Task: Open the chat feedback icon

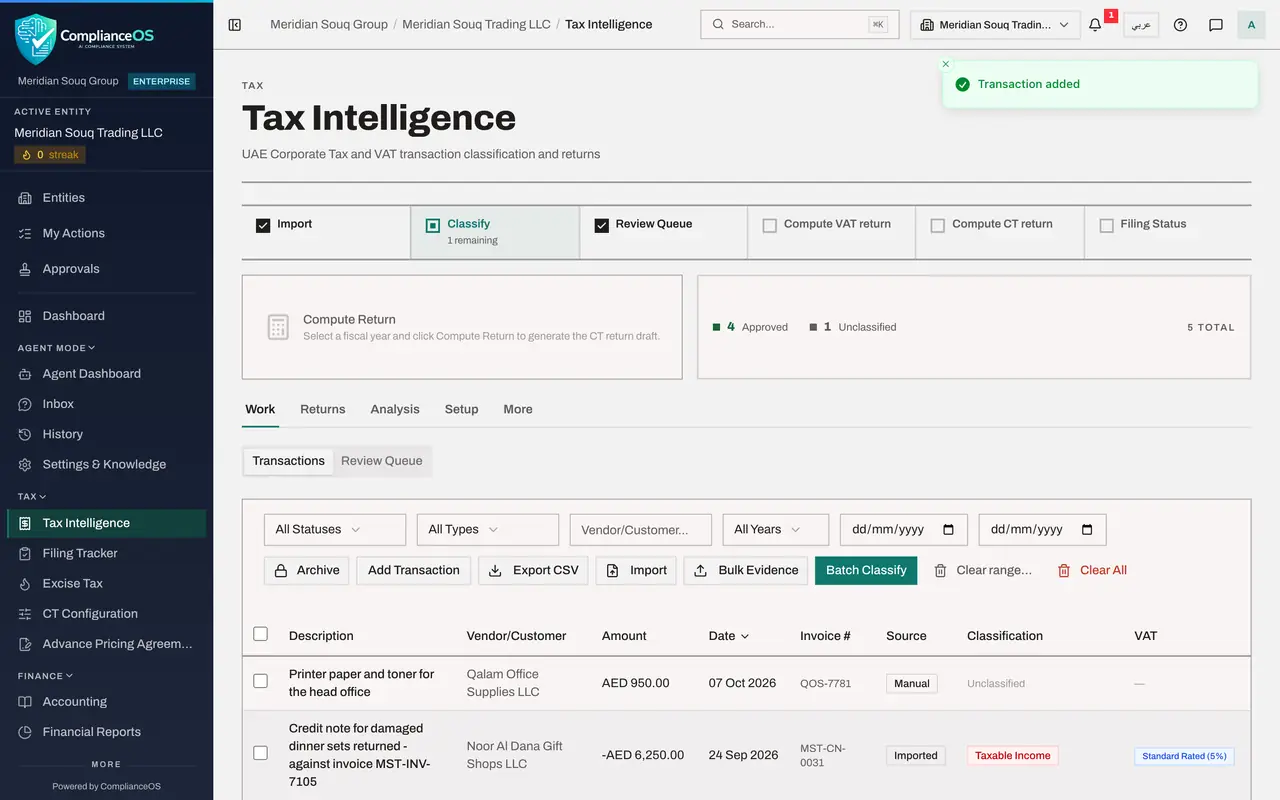Action: tap(1216, 24)
